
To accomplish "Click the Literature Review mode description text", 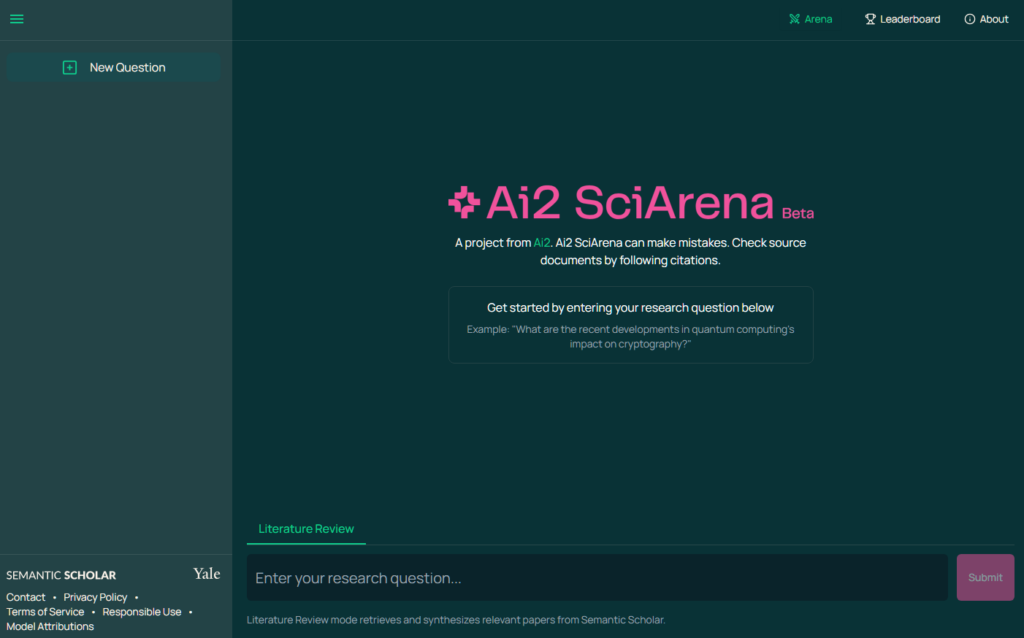I will click(x=456, y=620).
